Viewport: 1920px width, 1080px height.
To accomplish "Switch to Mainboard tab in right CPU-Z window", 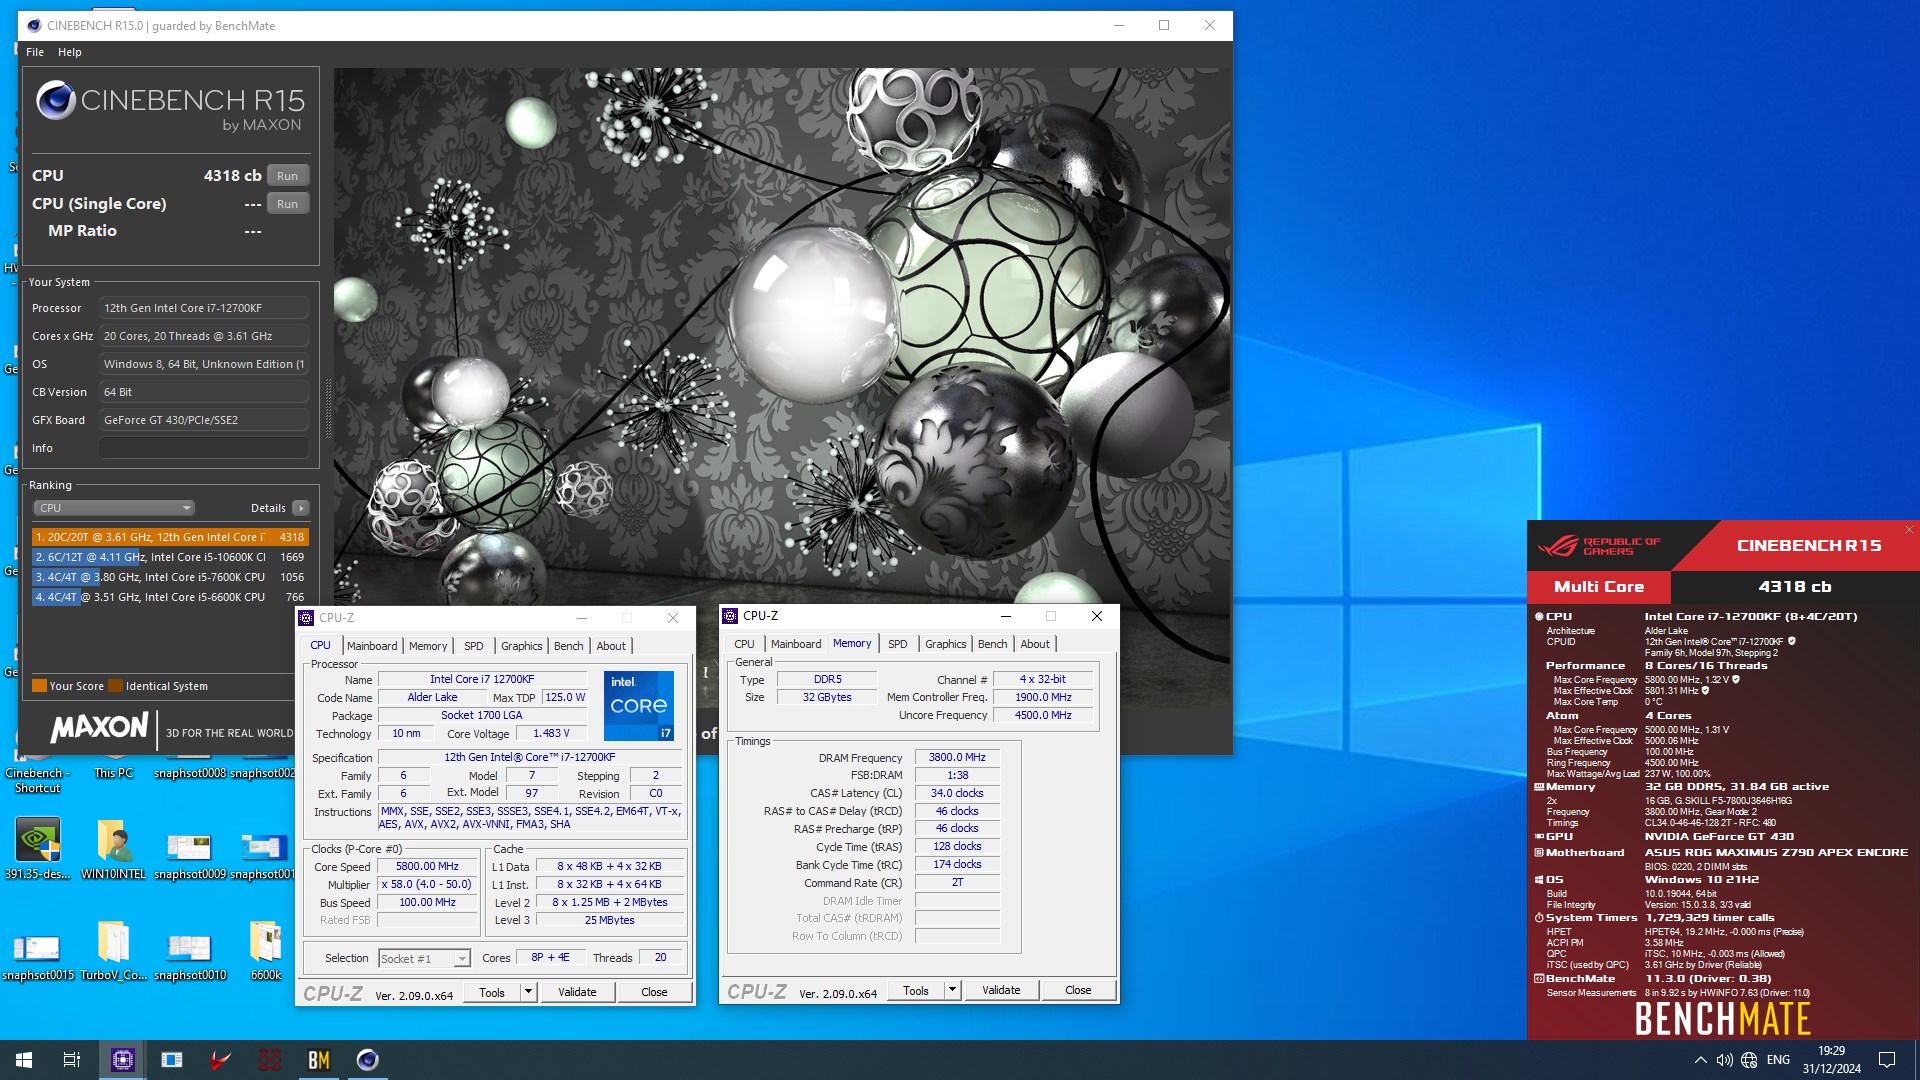I will (796, 644).
